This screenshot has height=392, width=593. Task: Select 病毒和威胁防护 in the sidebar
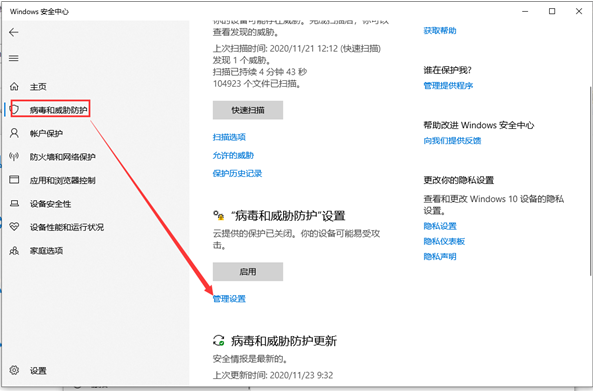coord(58,110)
